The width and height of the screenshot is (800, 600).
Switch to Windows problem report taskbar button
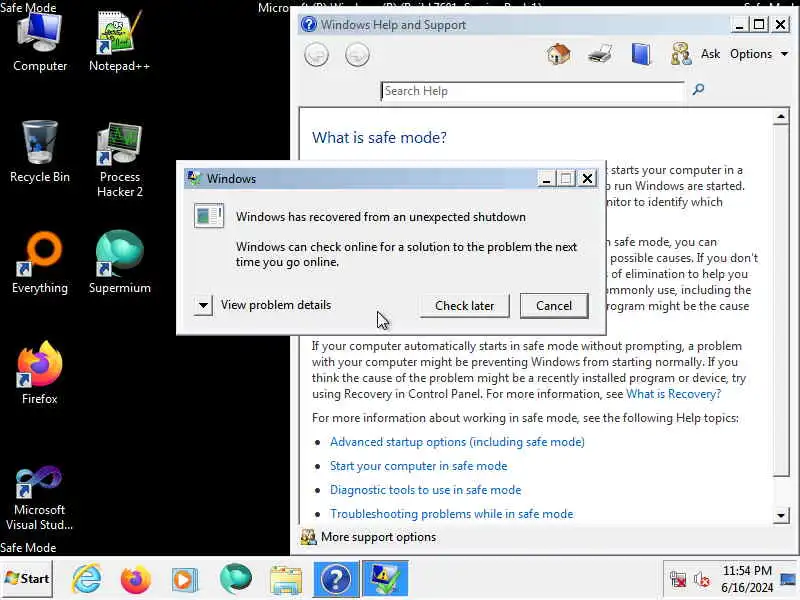(385, 579)
